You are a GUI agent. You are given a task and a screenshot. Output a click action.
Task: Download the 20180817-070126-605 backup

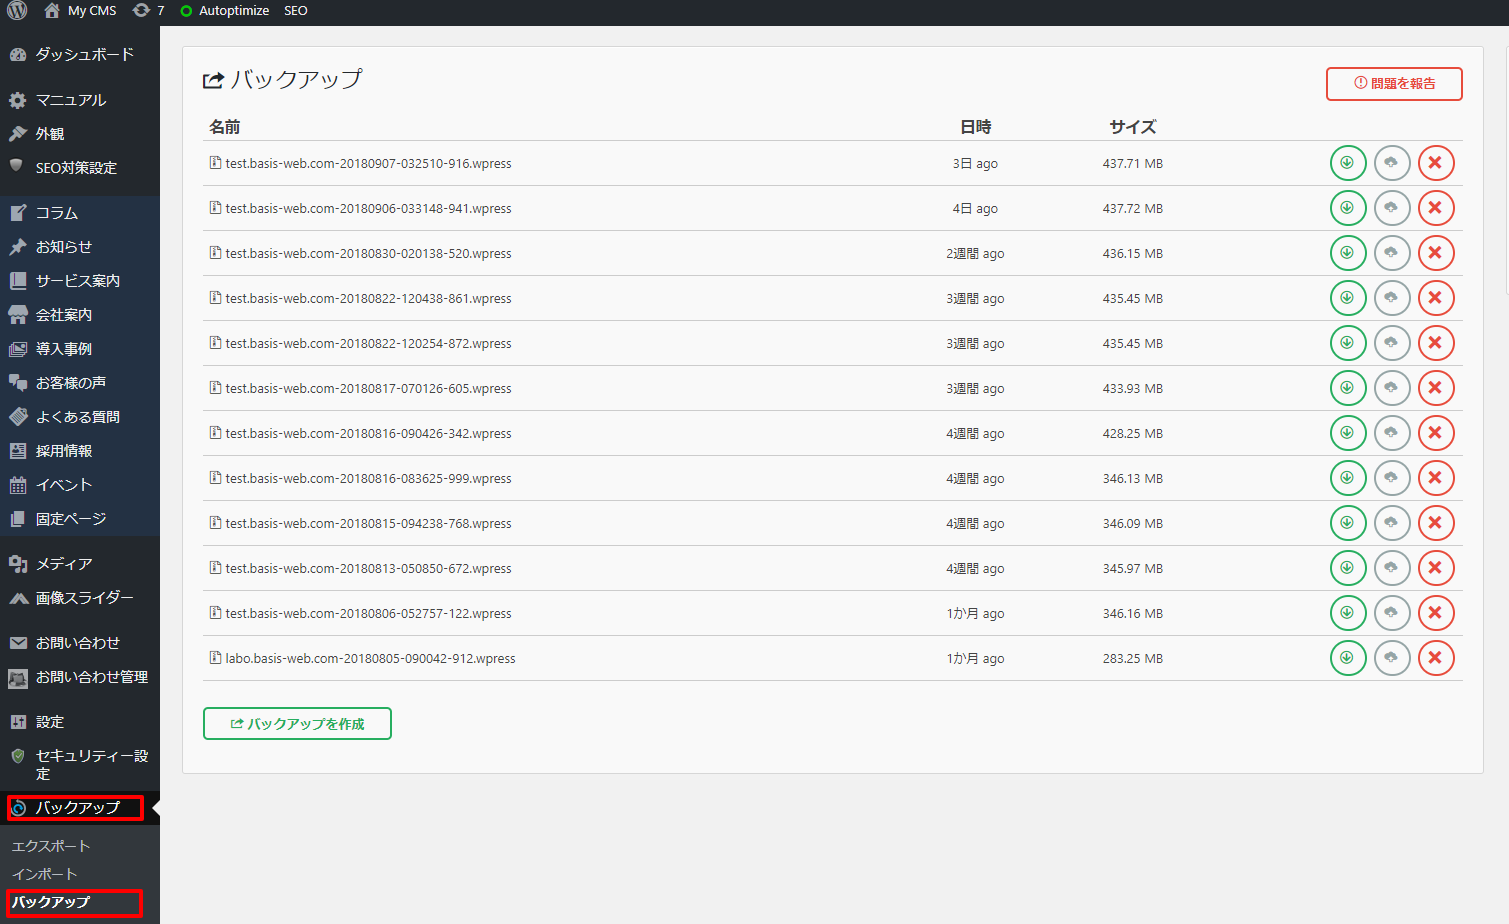click(x=1348, y=388)
